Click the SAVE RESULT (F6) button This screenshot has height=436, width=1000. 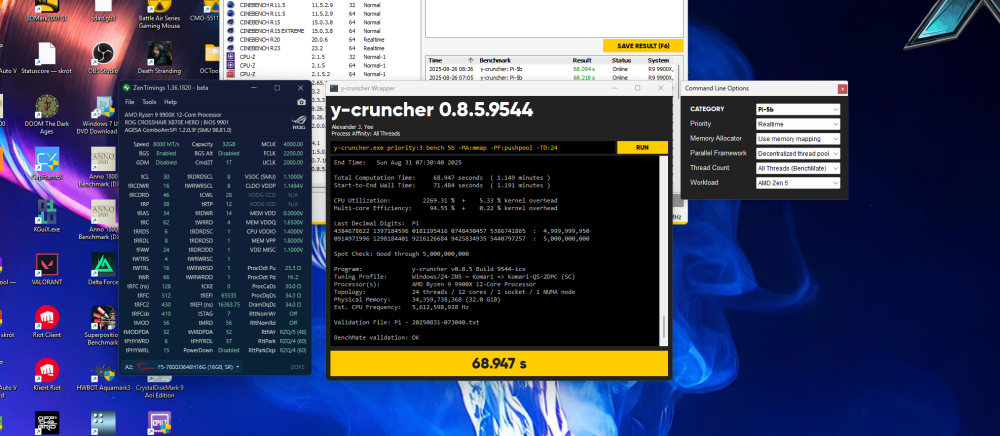point(642,46)
